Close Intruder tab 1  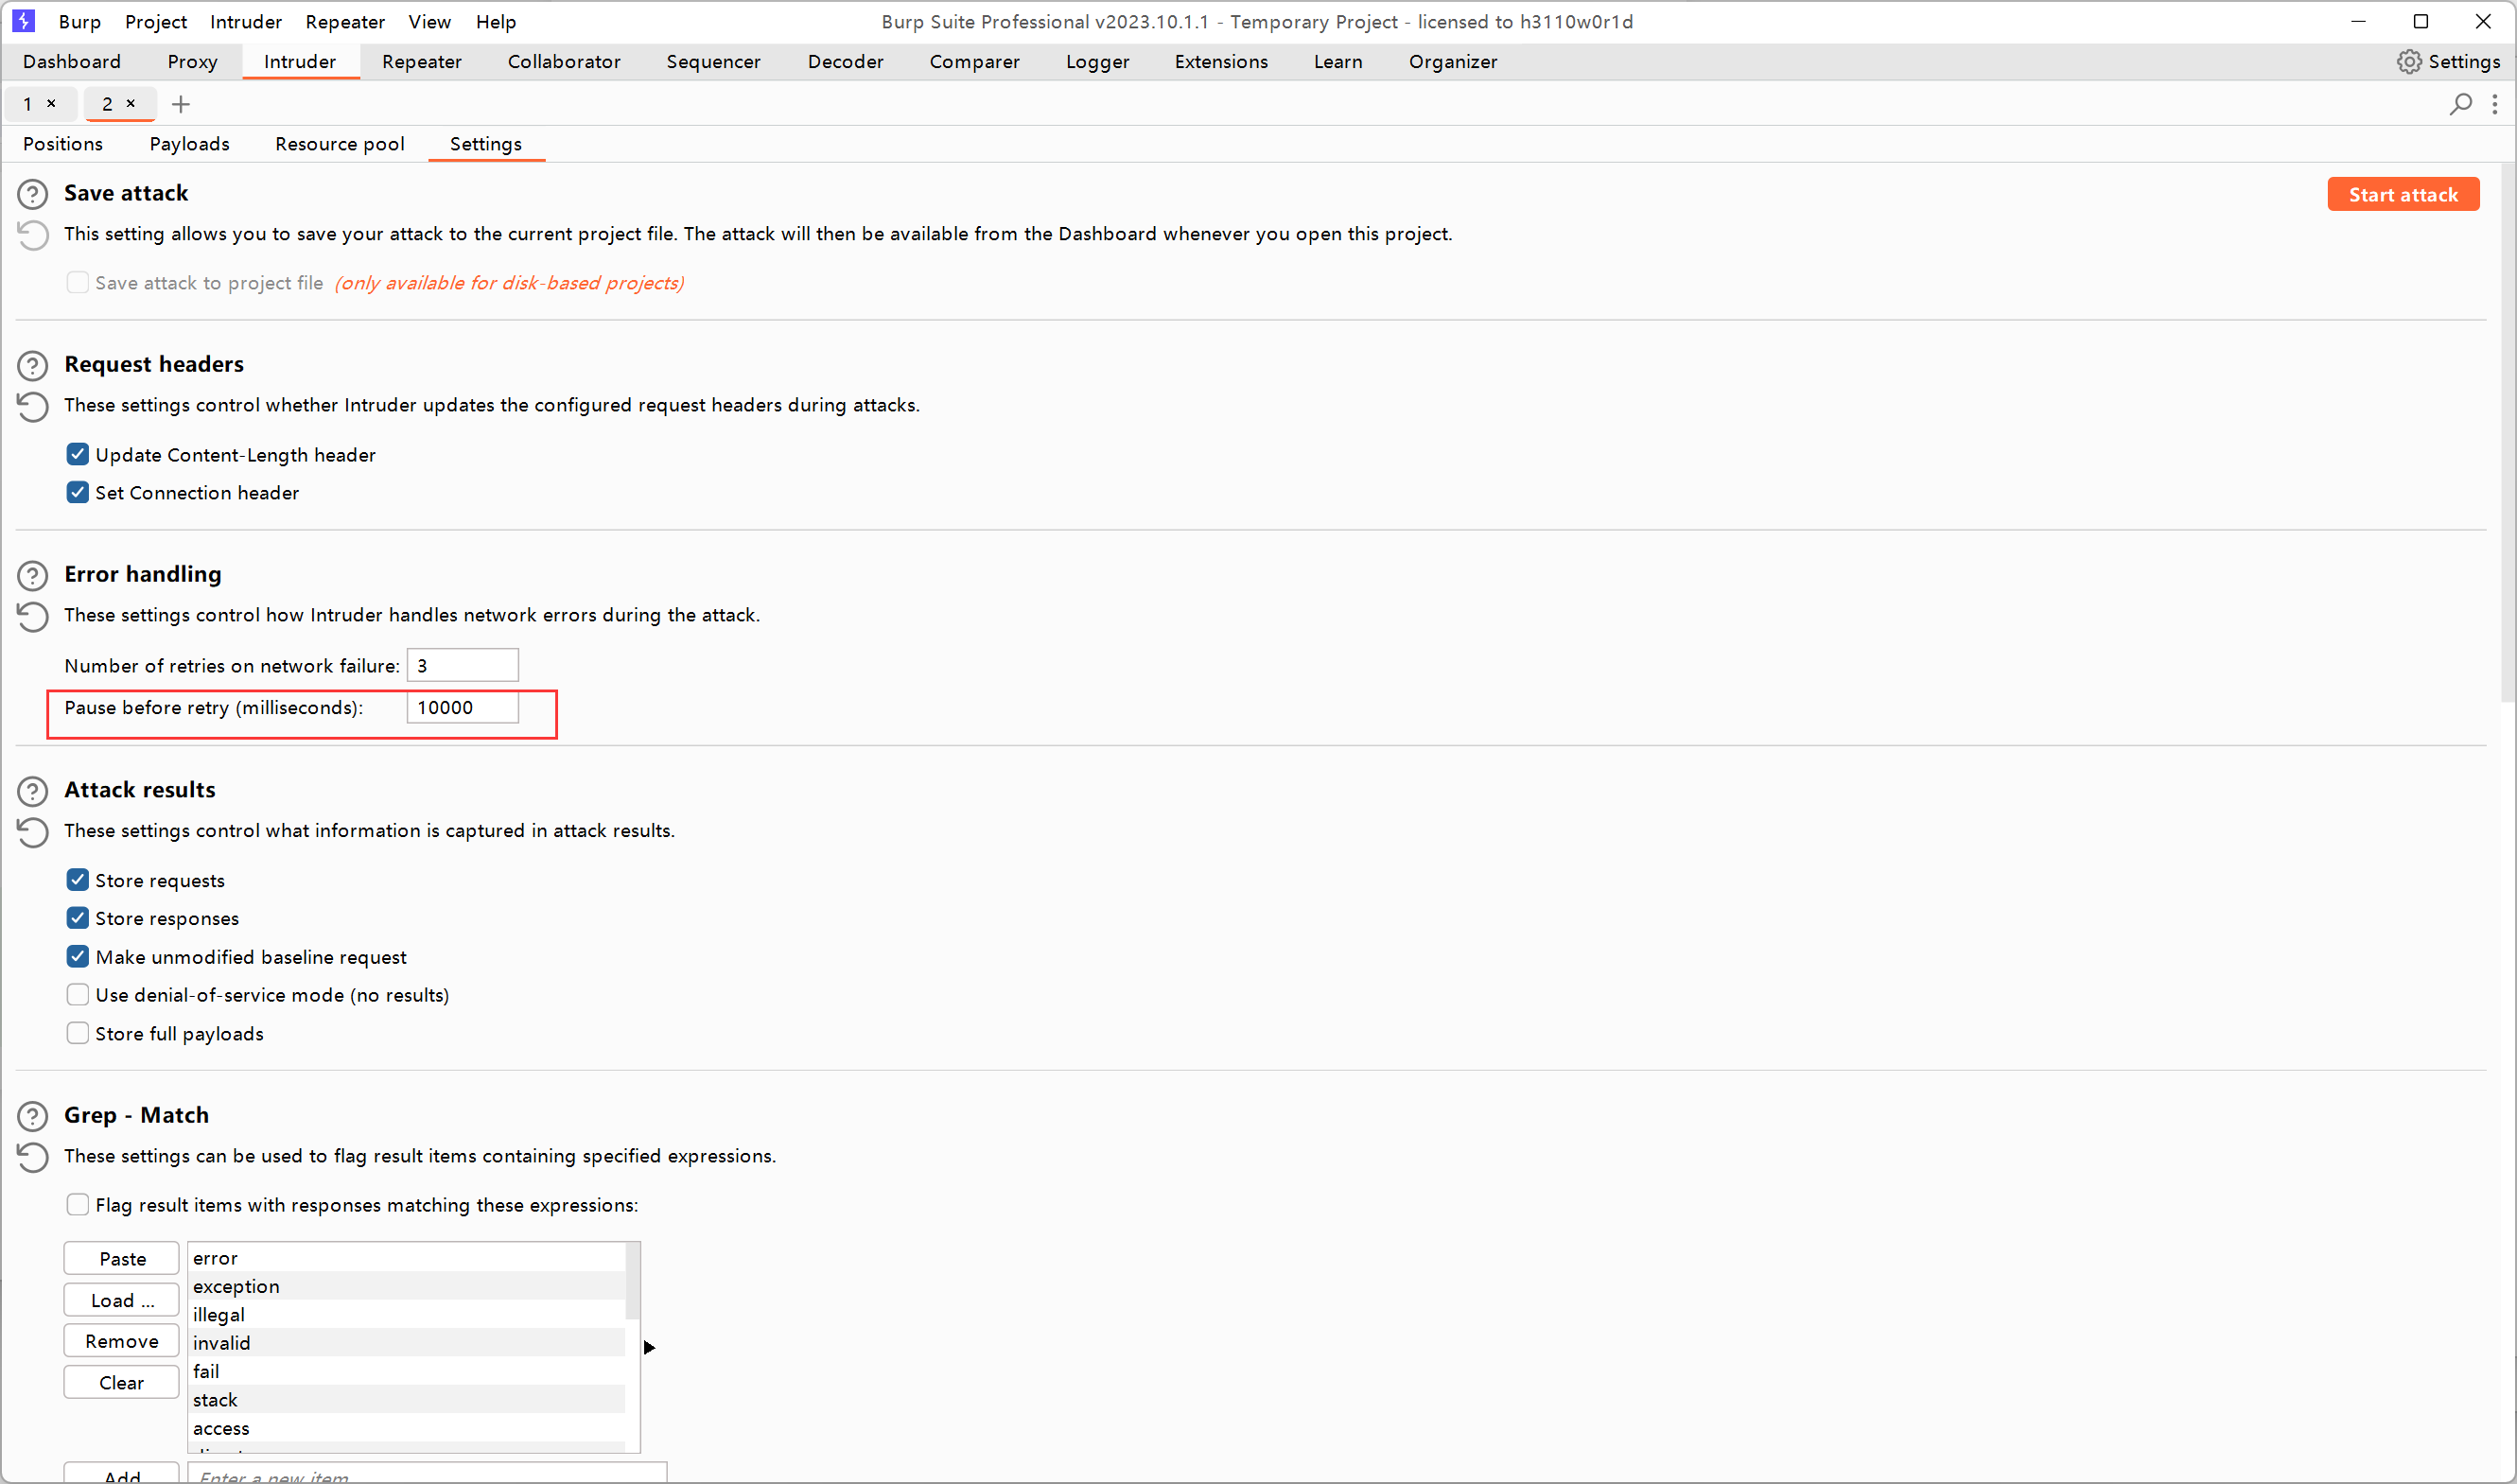tap(51, 103)
